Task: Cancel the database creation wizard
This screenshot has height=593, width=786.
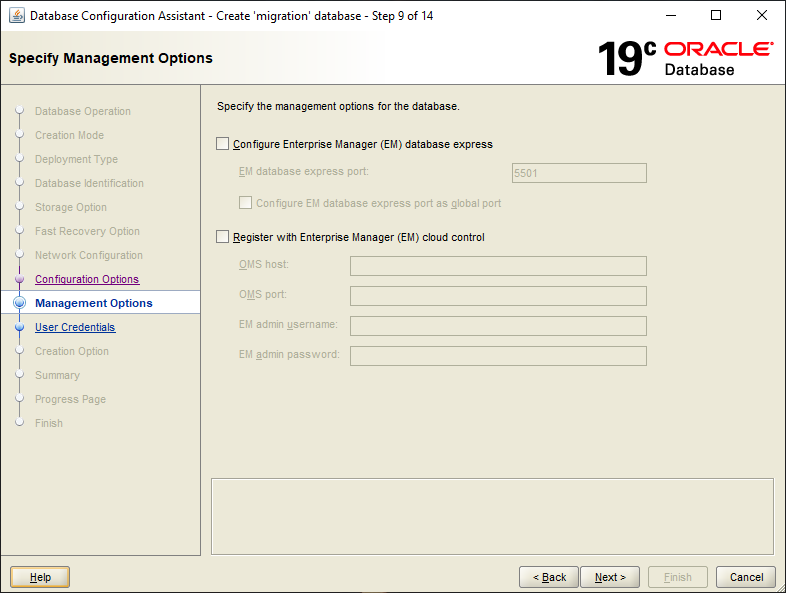Action: (746, 577)
